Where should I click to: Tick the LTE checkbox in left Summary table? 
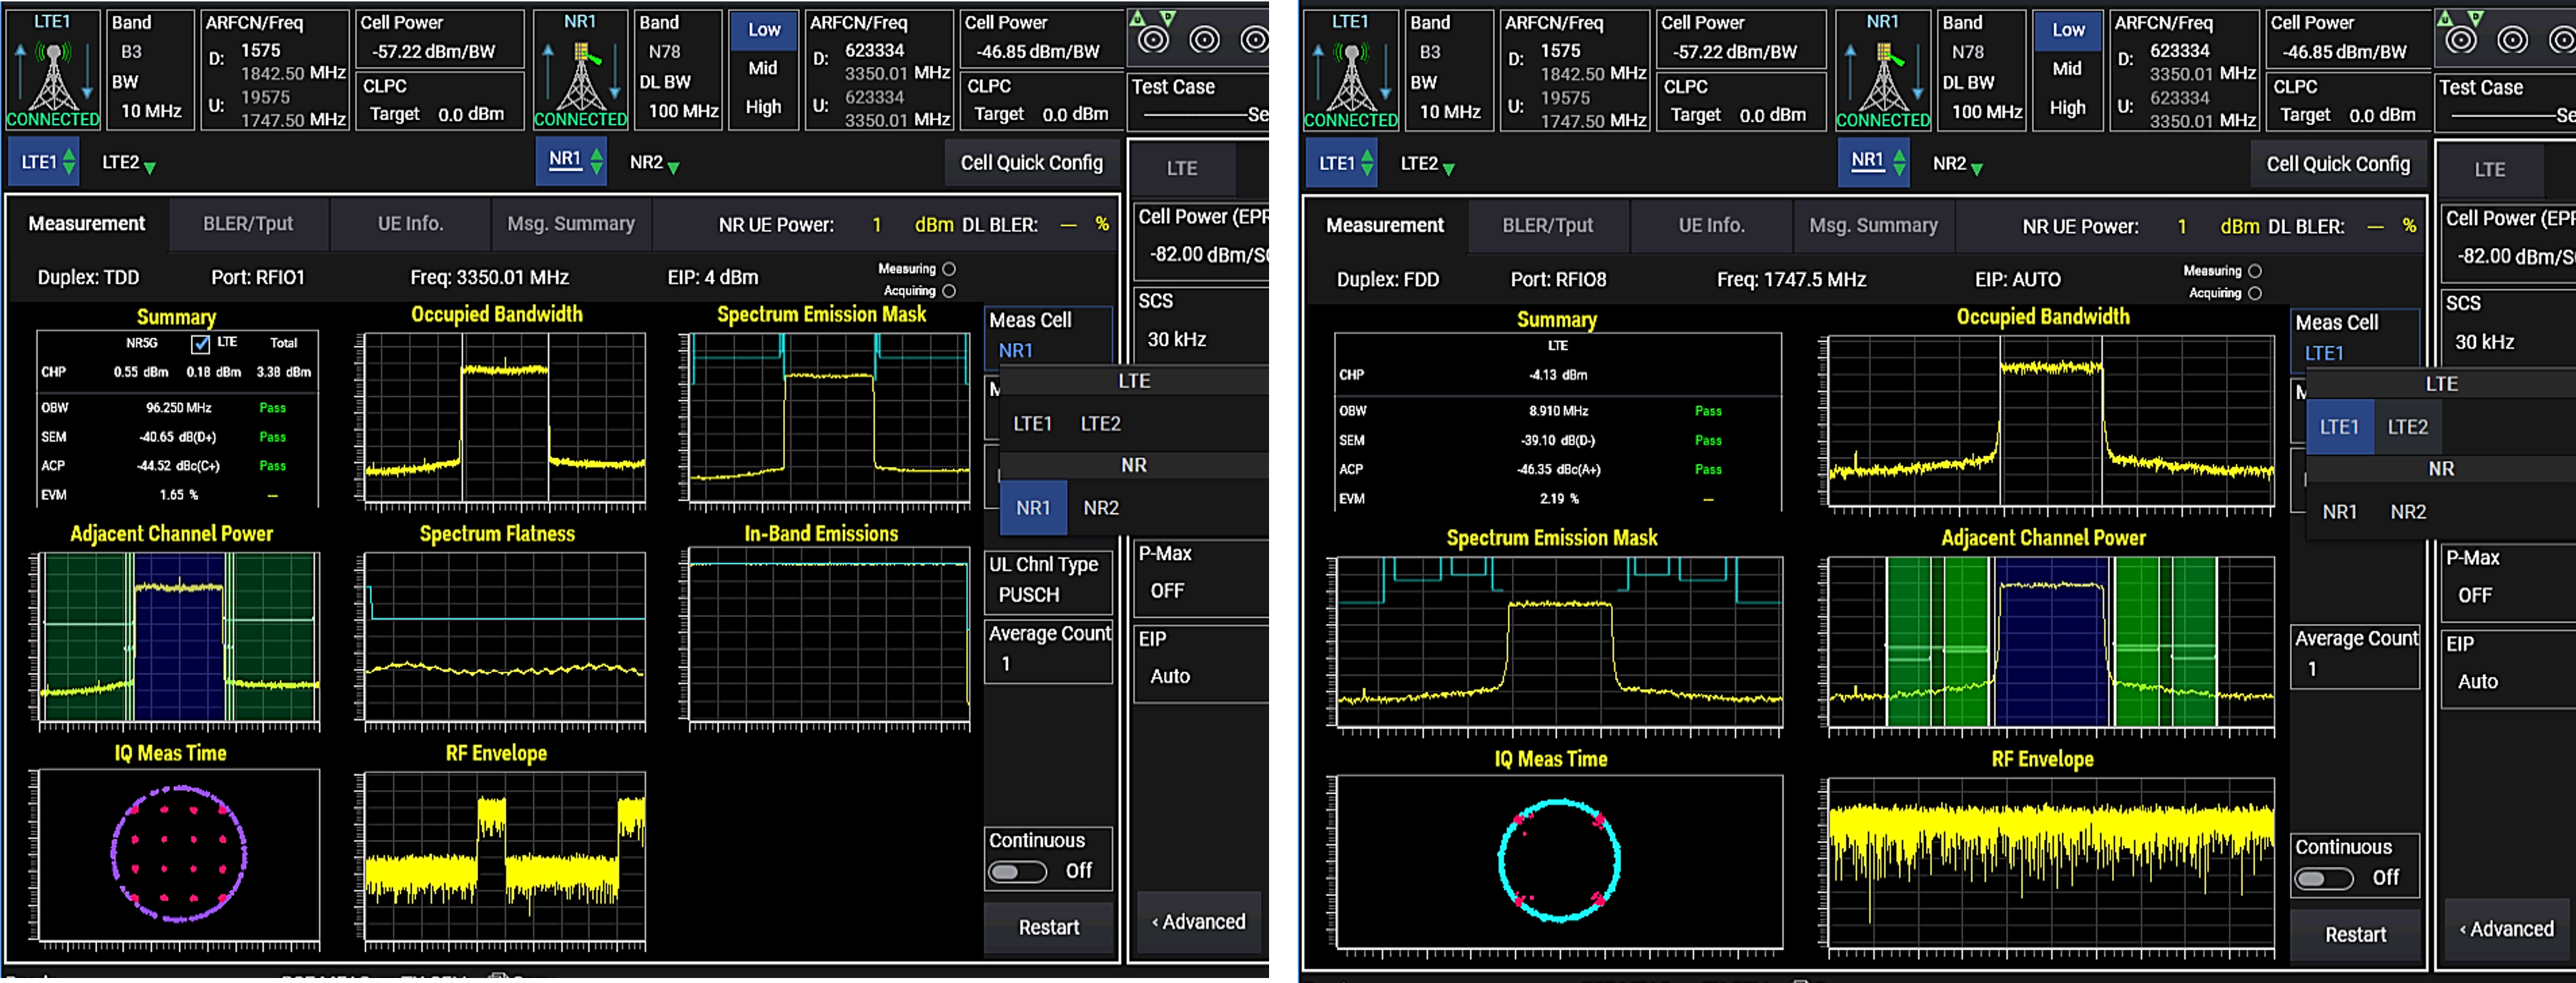(x=200, y=344)
